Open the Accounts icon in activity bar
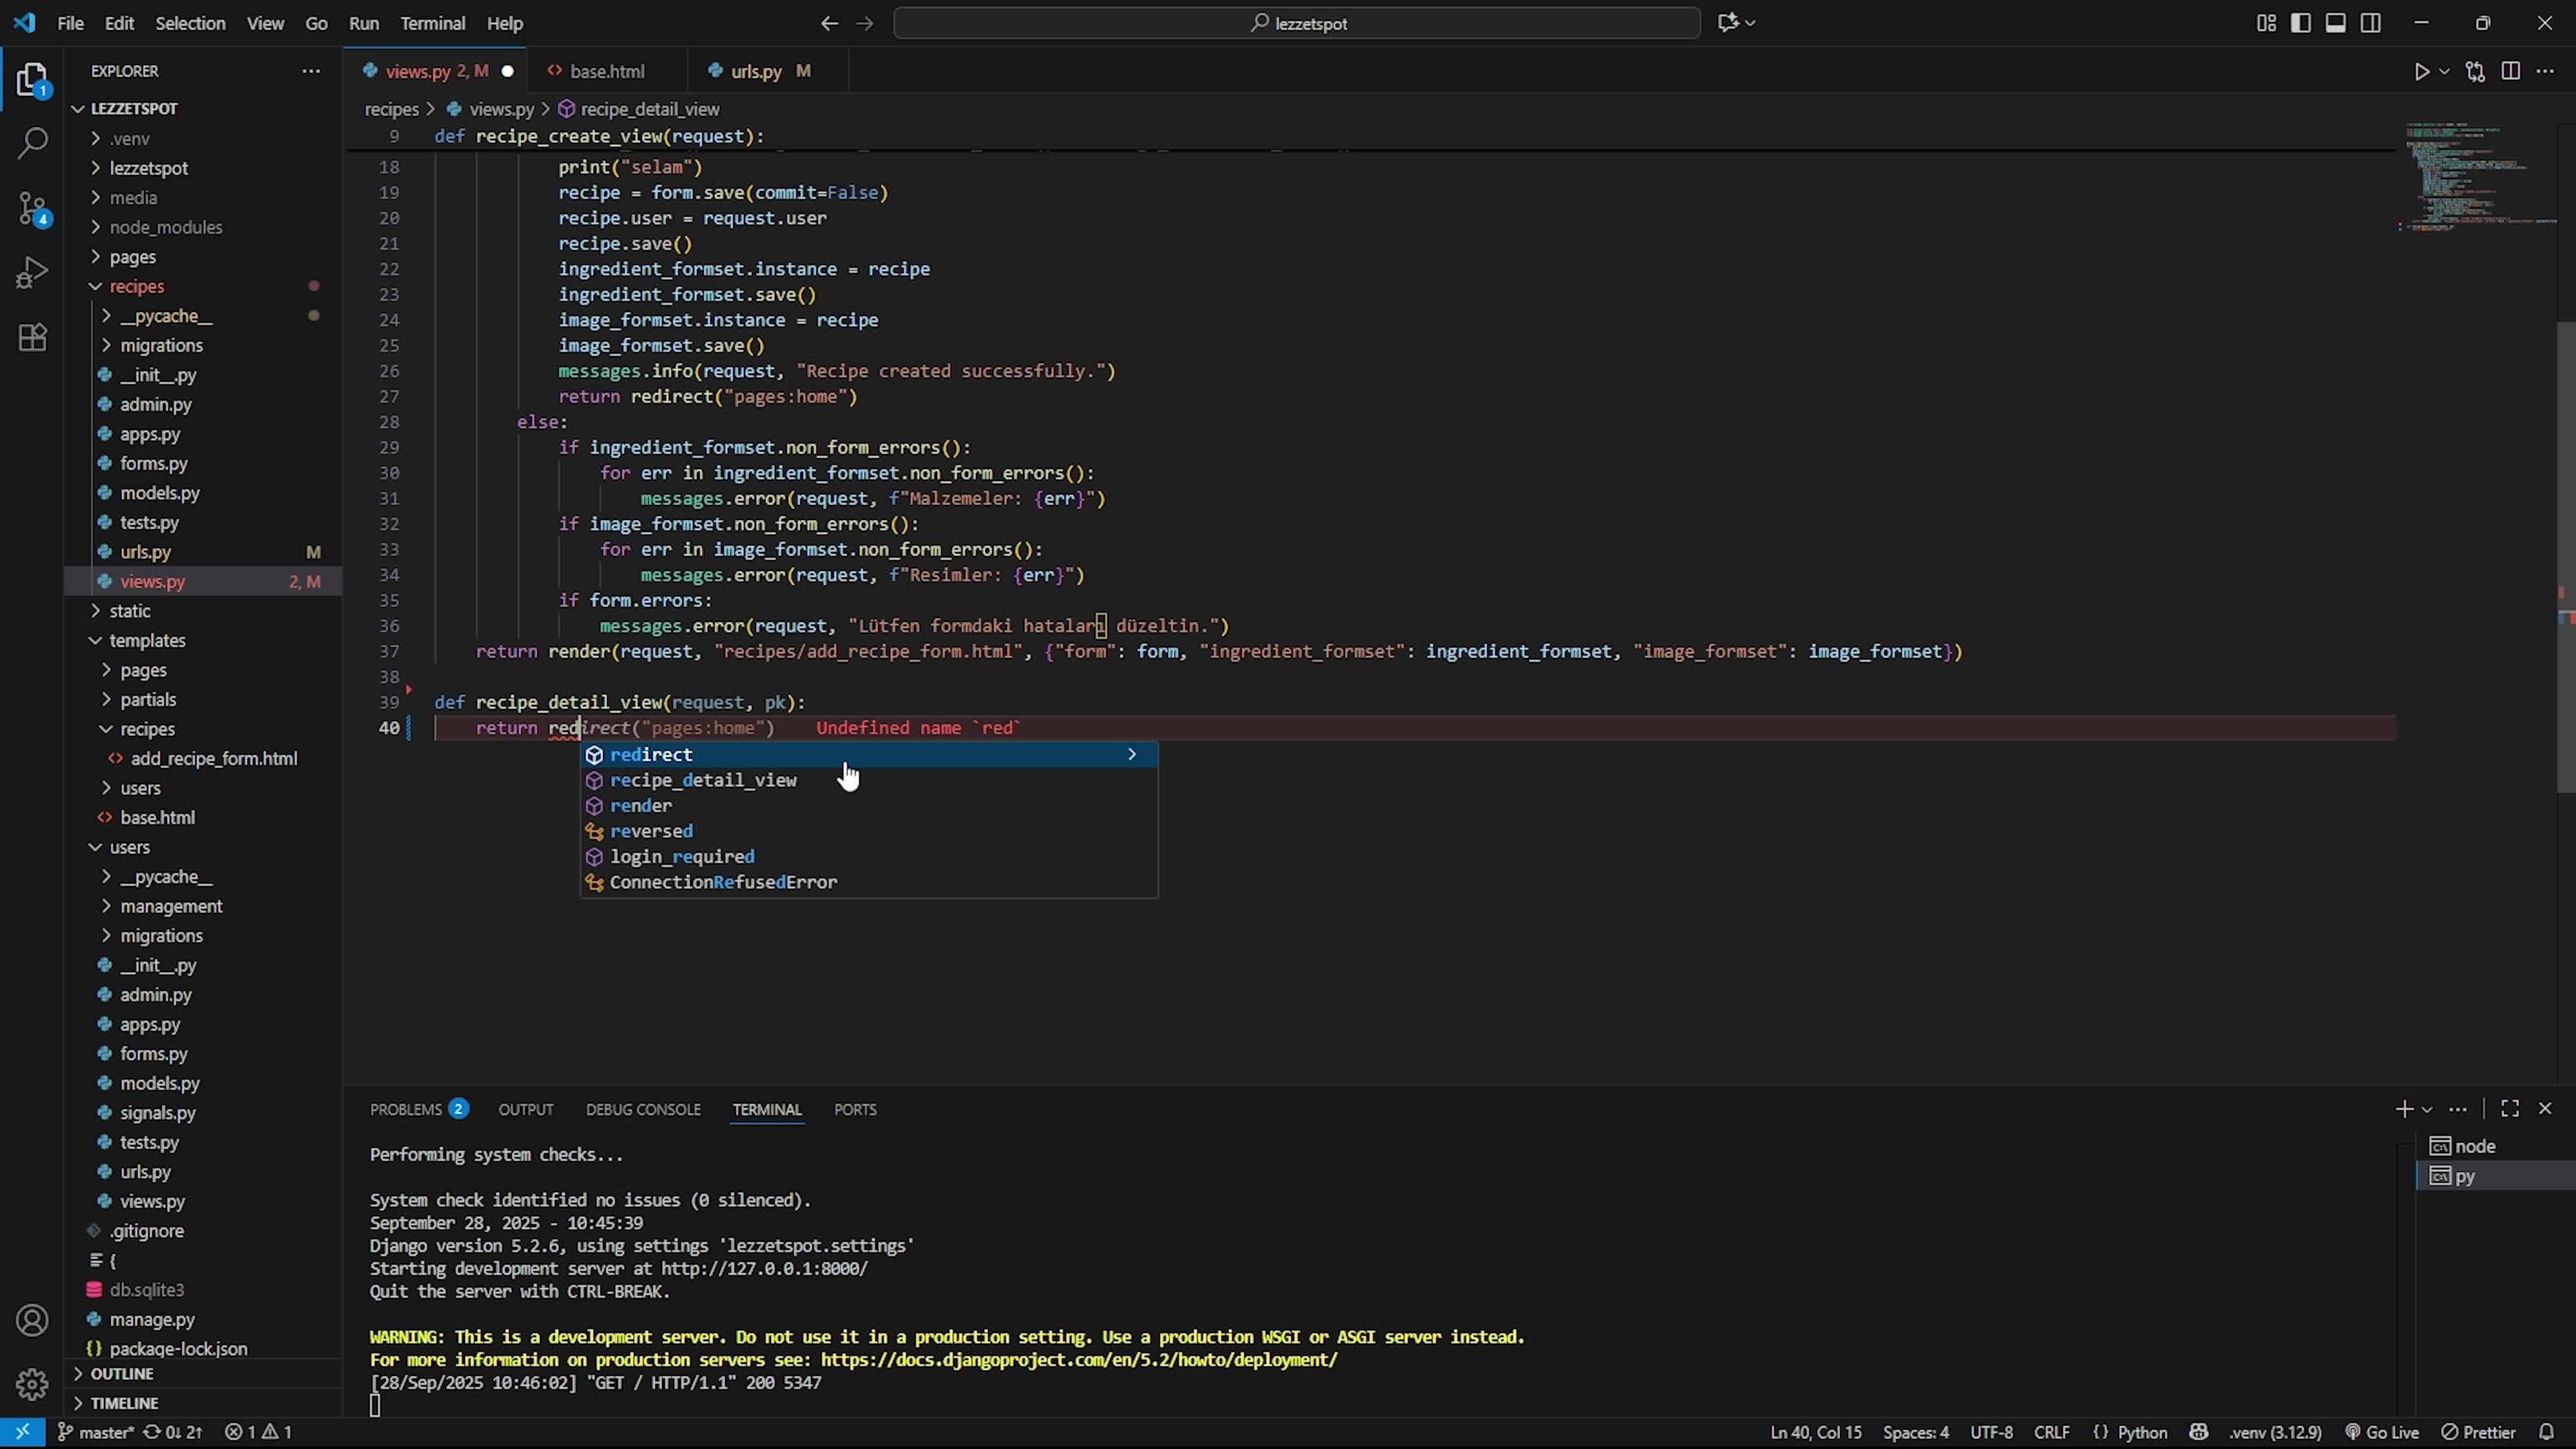The height and width of the screenshot is (1449, 2576). click(x=32, y=1320)
